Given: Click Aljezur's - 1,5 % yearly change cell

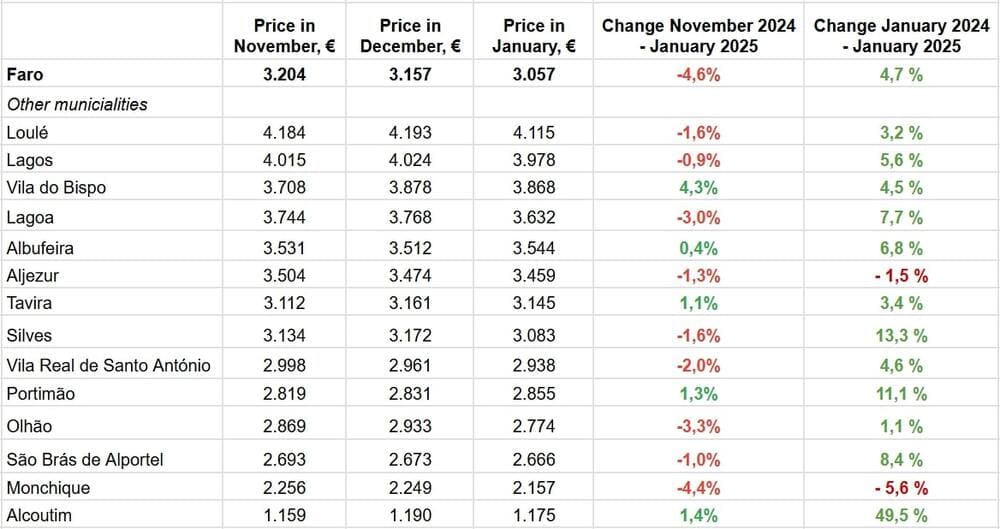Looking at the screenshot, I should 901,276.
